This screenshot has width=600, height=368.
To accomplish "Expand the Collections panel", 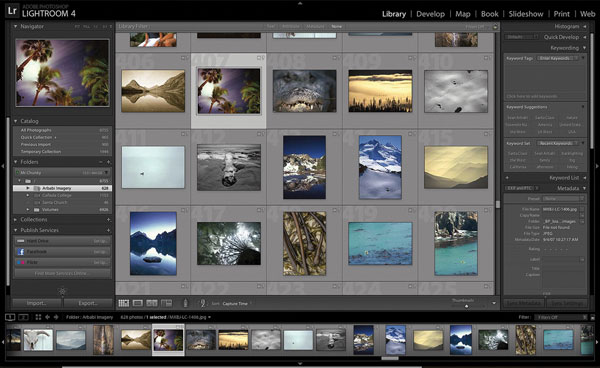I will [x=15, y=220].
